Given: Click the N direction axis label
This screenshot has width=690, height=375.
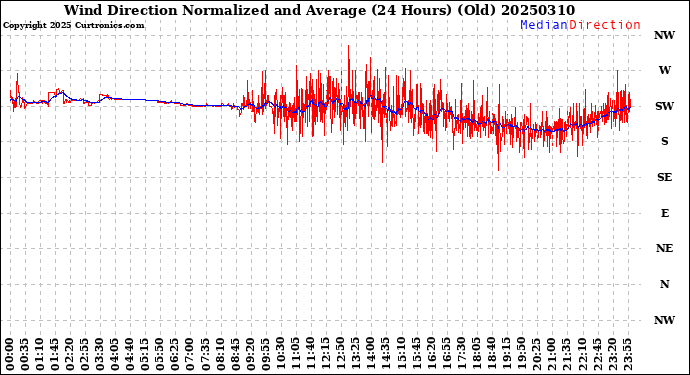Looking at the screenshot, I should [x=664, y=284].
